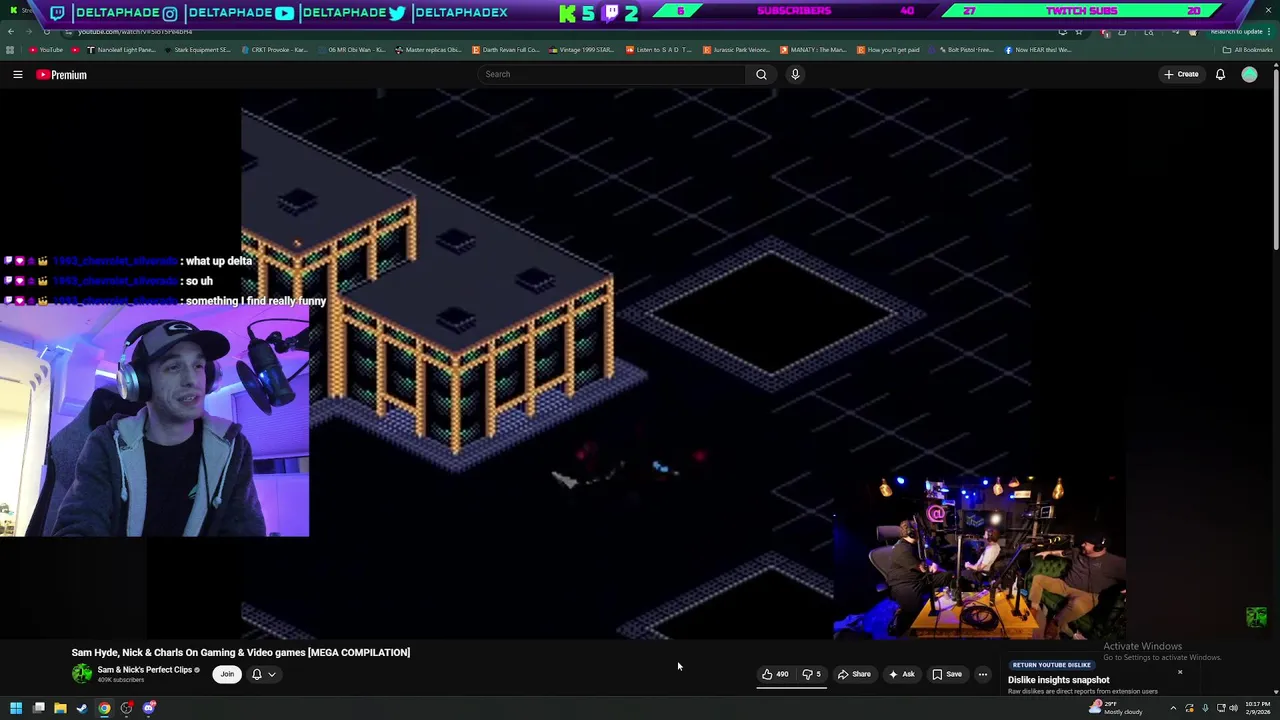The image size is (1280, 720).
Task: Open Windows Start menu
Action: click(x=16, y=708)
